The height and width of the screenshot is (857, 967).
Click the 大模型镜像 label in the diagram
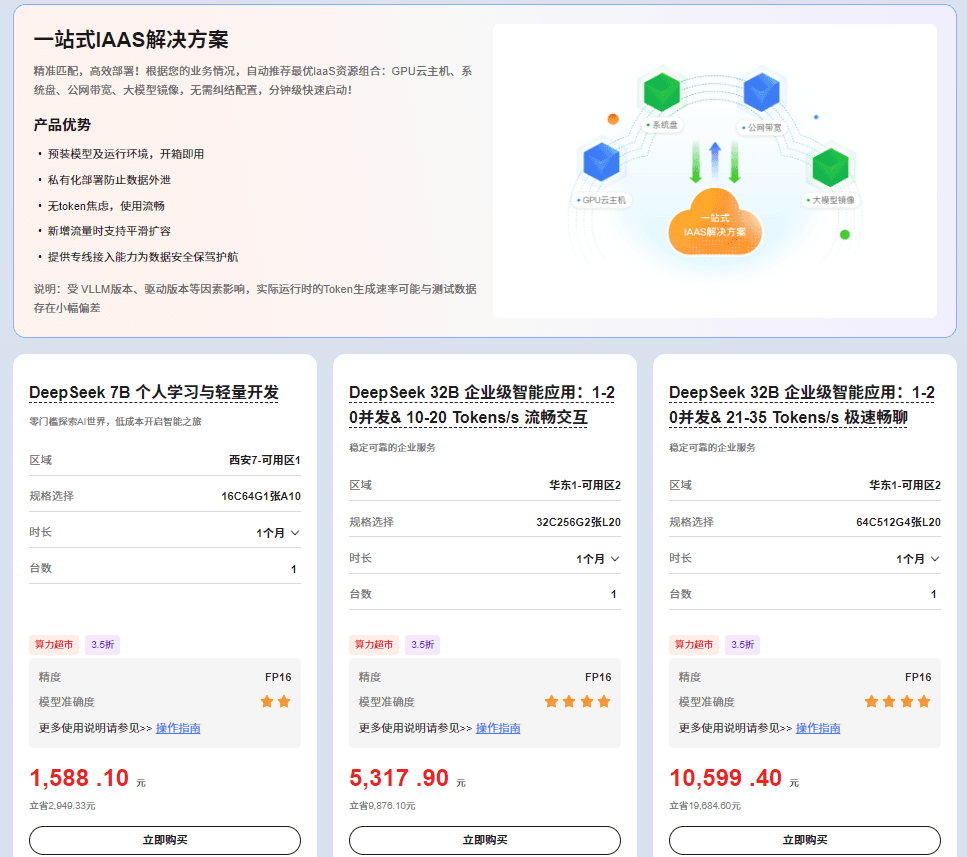click(833, 200)
